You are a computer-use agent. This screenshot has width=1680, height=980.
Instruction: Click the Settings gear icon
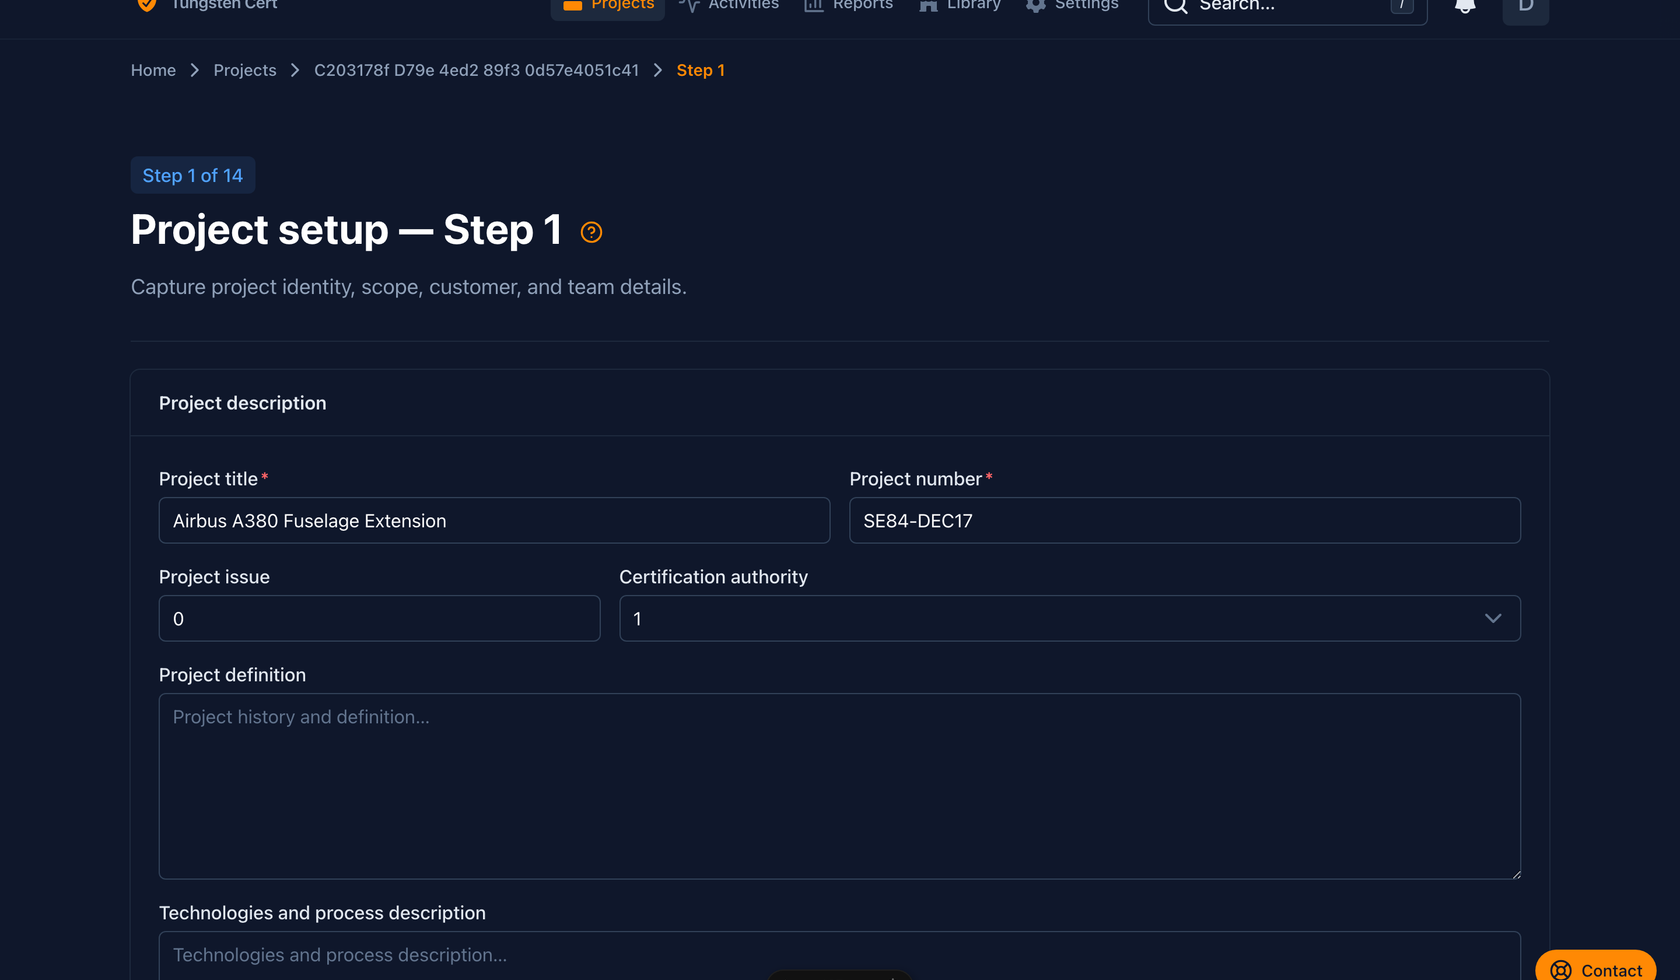coord(1036,5)
